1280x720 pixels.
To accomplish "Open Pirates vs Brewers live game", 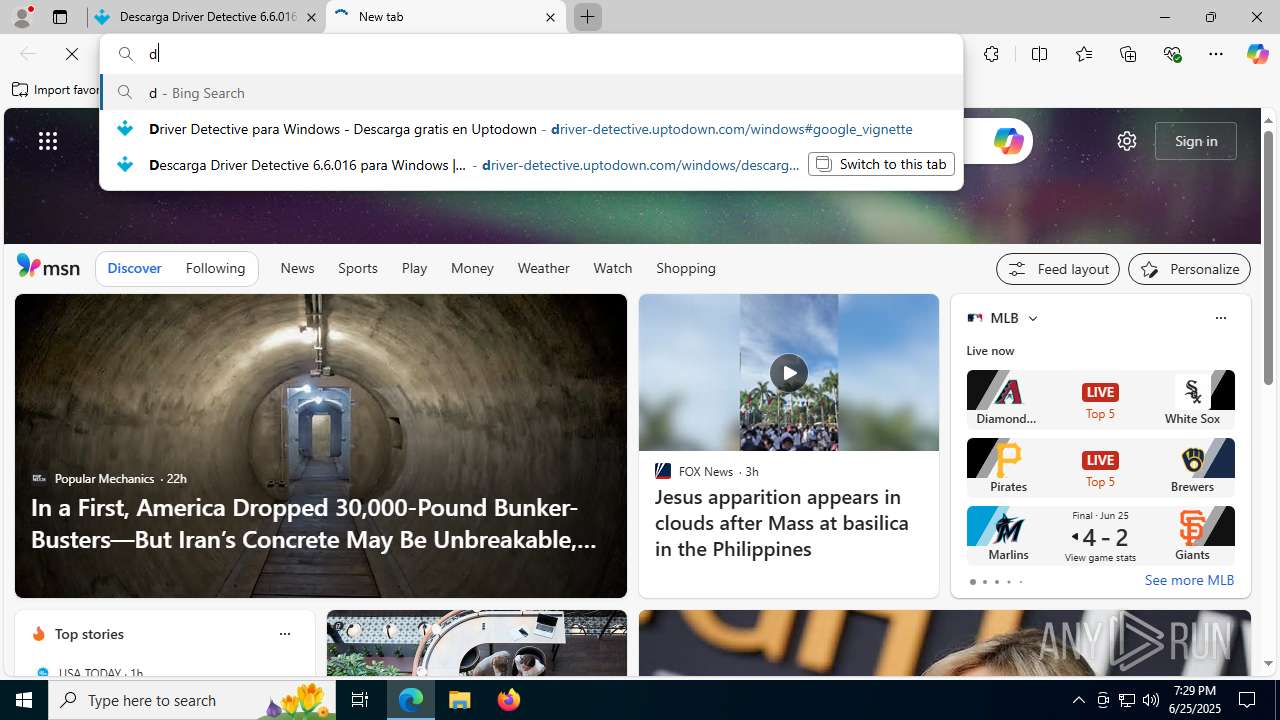I will [x=1100, y=467].
